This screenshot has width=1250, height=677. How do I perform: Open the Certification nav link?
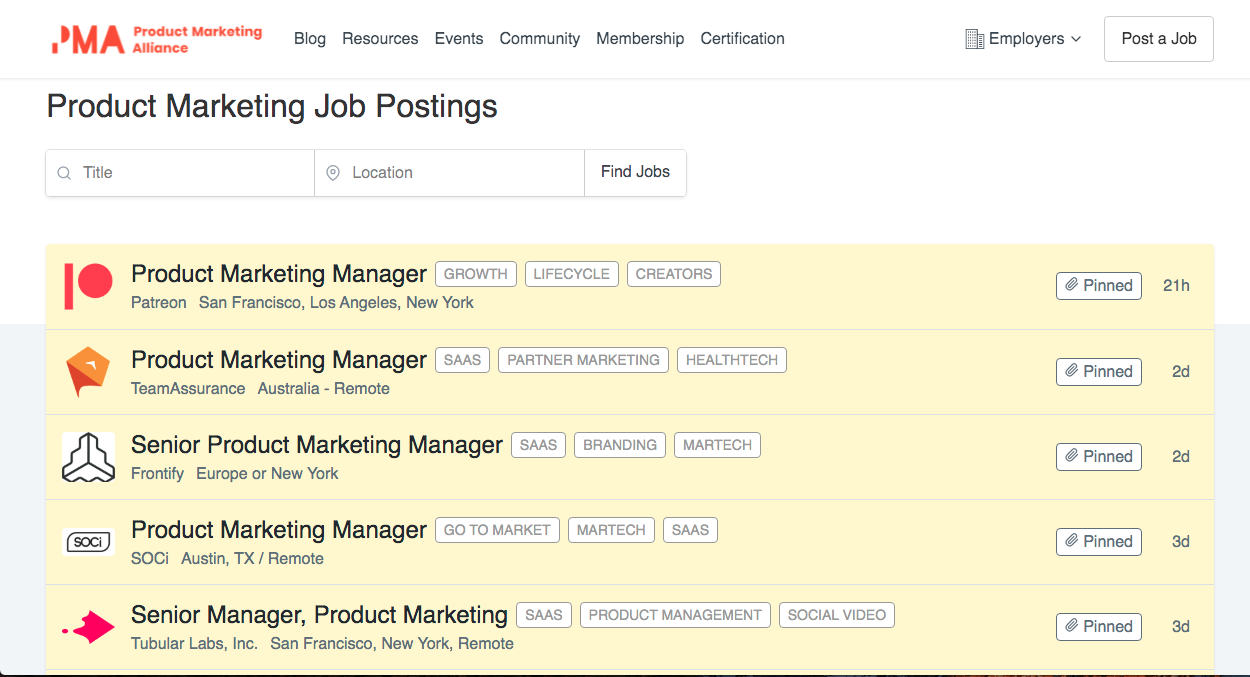tap(742, 39)
